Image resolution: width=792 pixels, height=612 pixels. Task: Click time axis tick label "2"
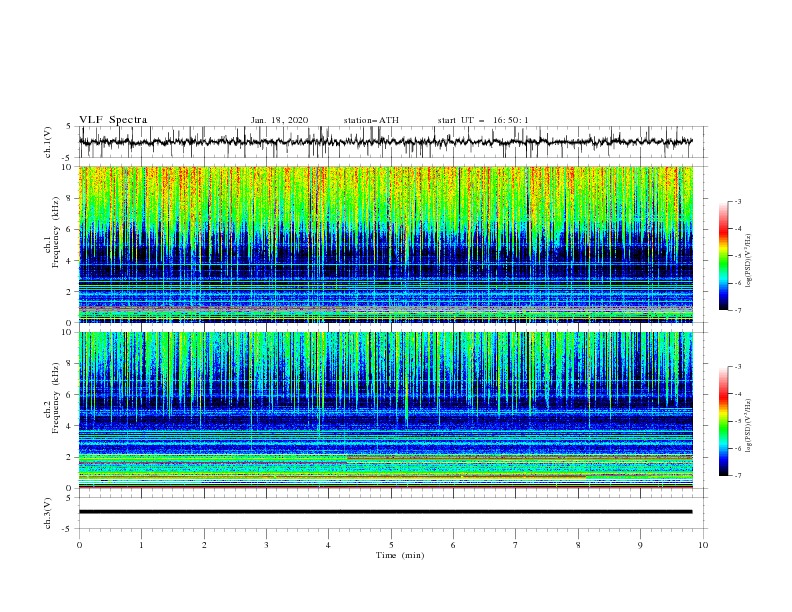[x=204, y=545]
